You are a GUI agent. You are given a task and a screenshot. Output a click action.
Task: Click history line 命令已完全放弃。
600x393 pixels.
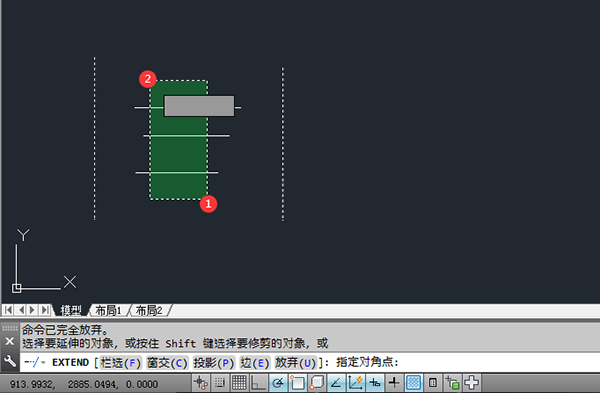pyautogui.click(x=65, y=329)
